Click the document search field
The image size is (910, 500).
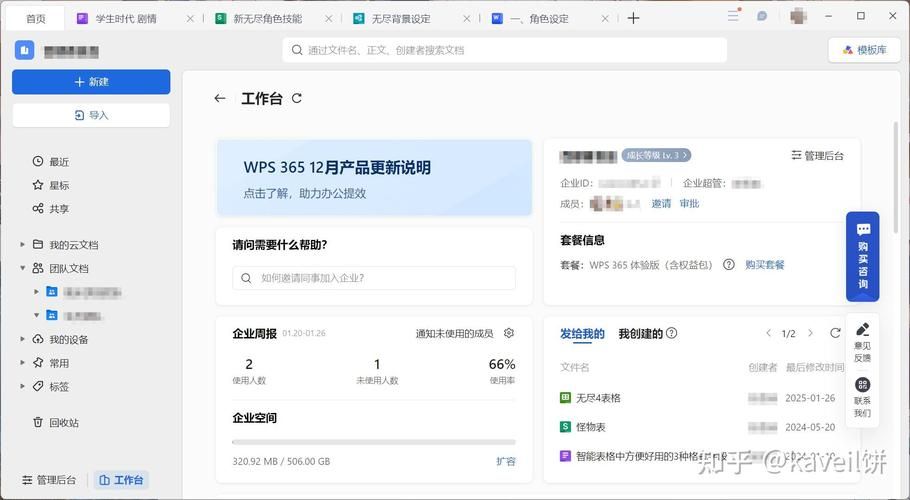[504, 50]
